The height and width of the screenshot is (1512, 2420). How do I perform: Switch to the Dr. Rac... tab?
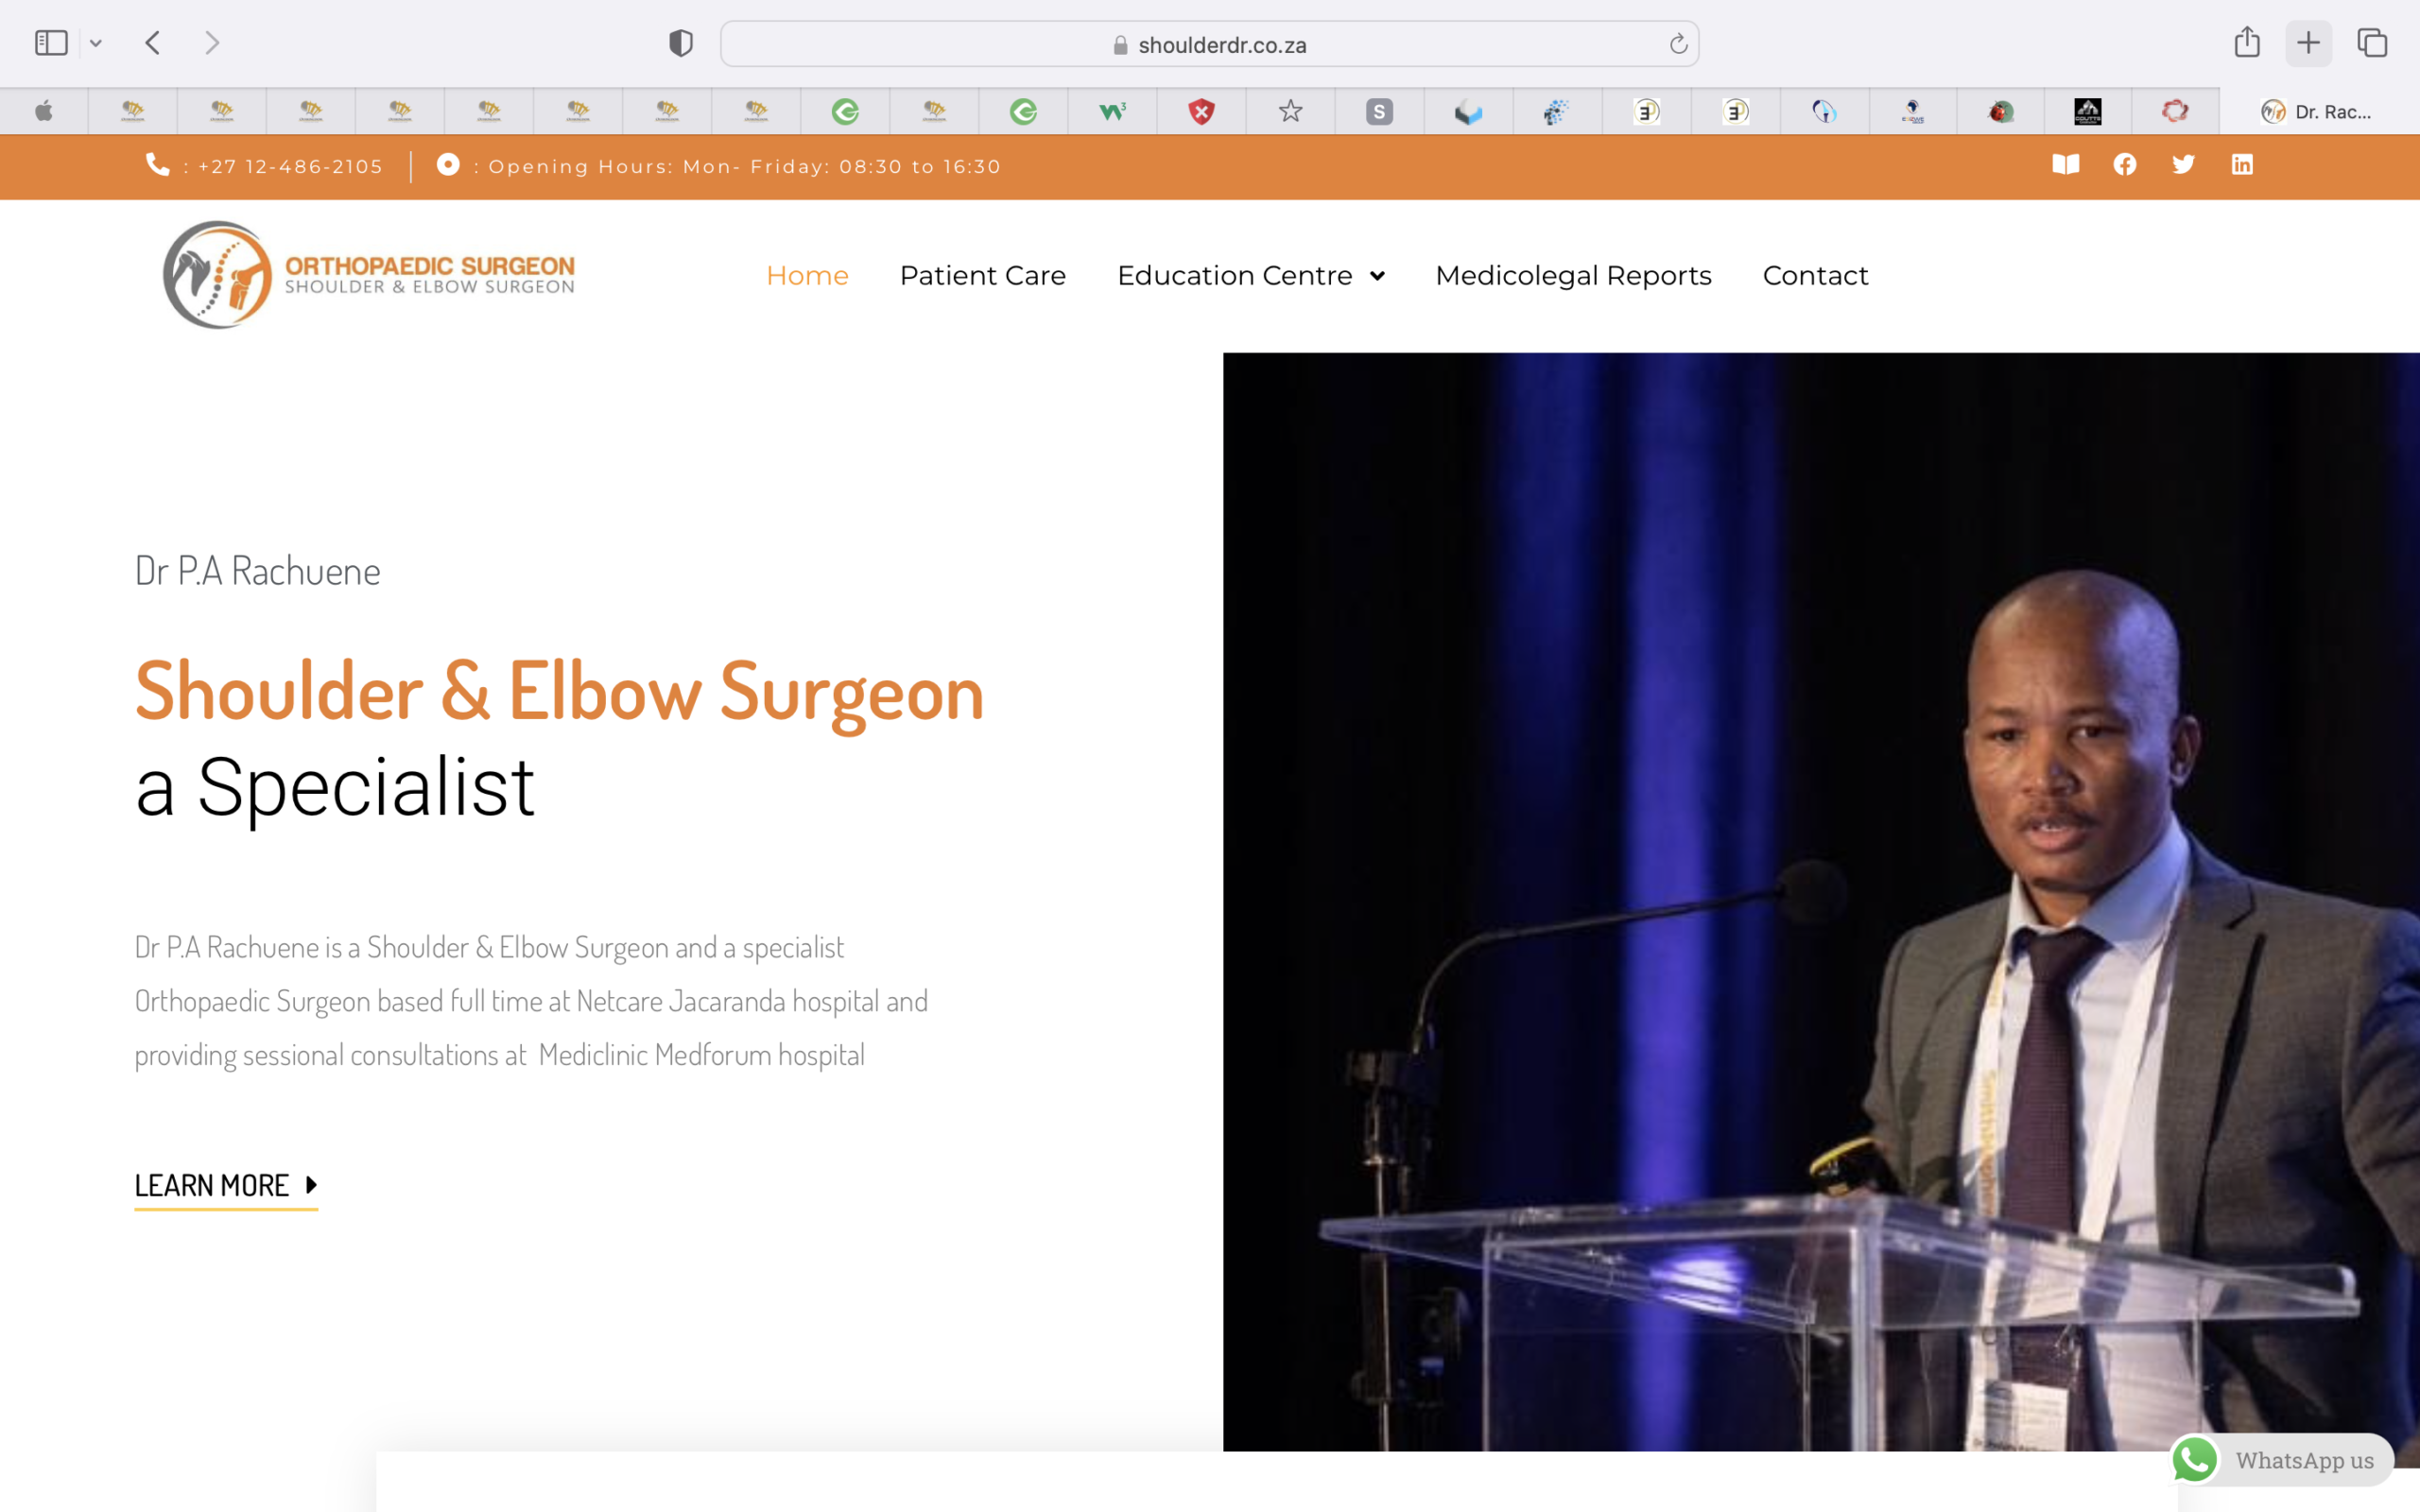(2318, 112)
